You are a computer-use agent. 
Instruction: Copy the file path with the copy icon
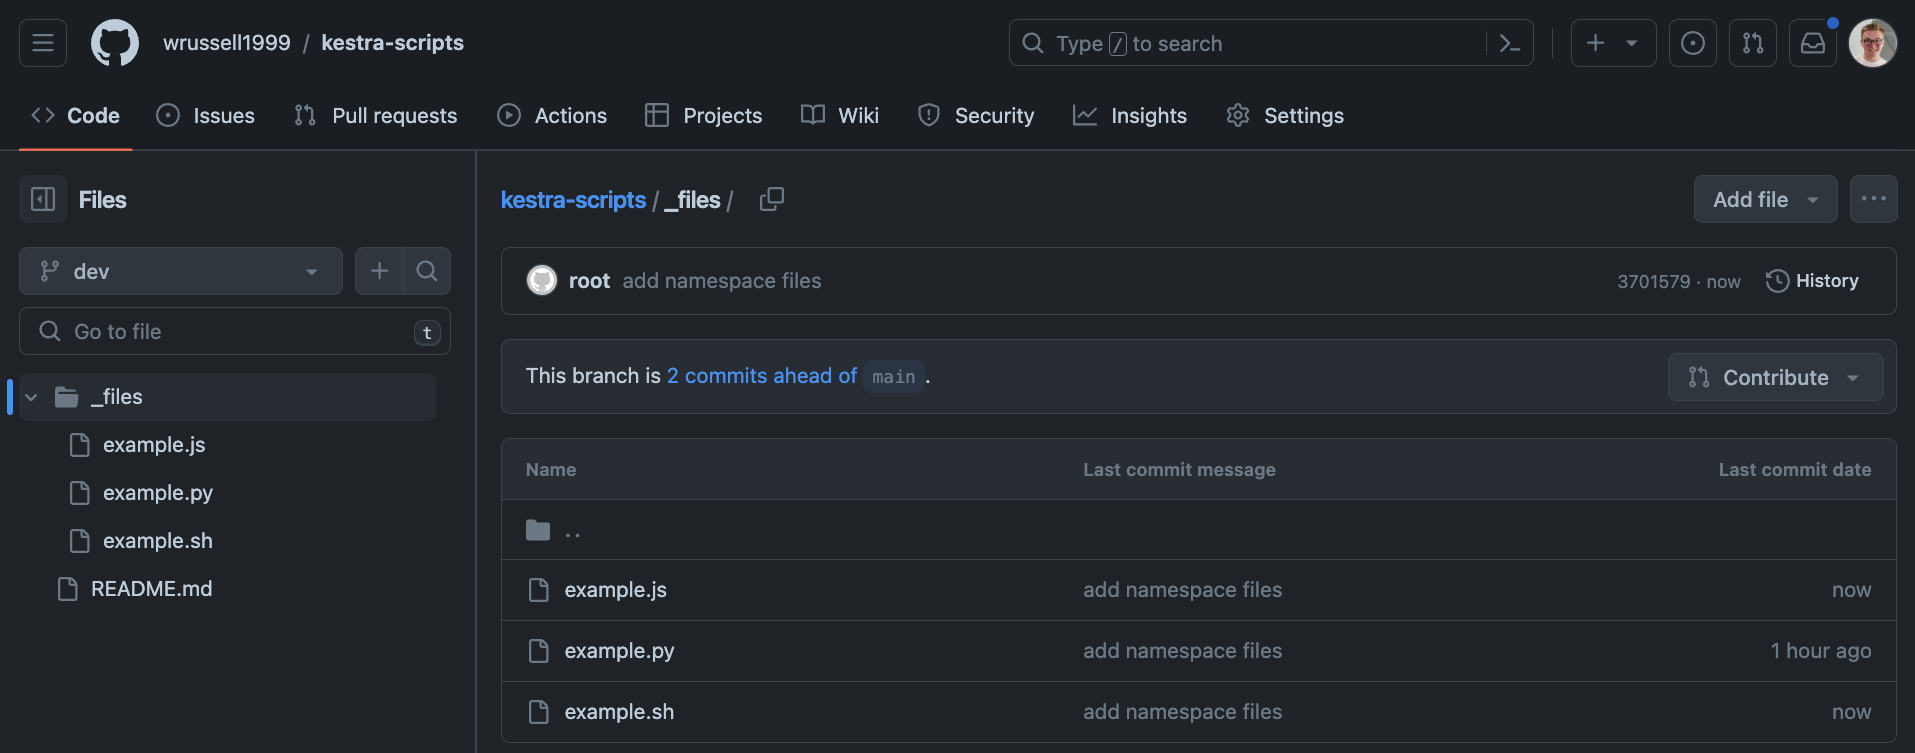click(x=771, y=200)
